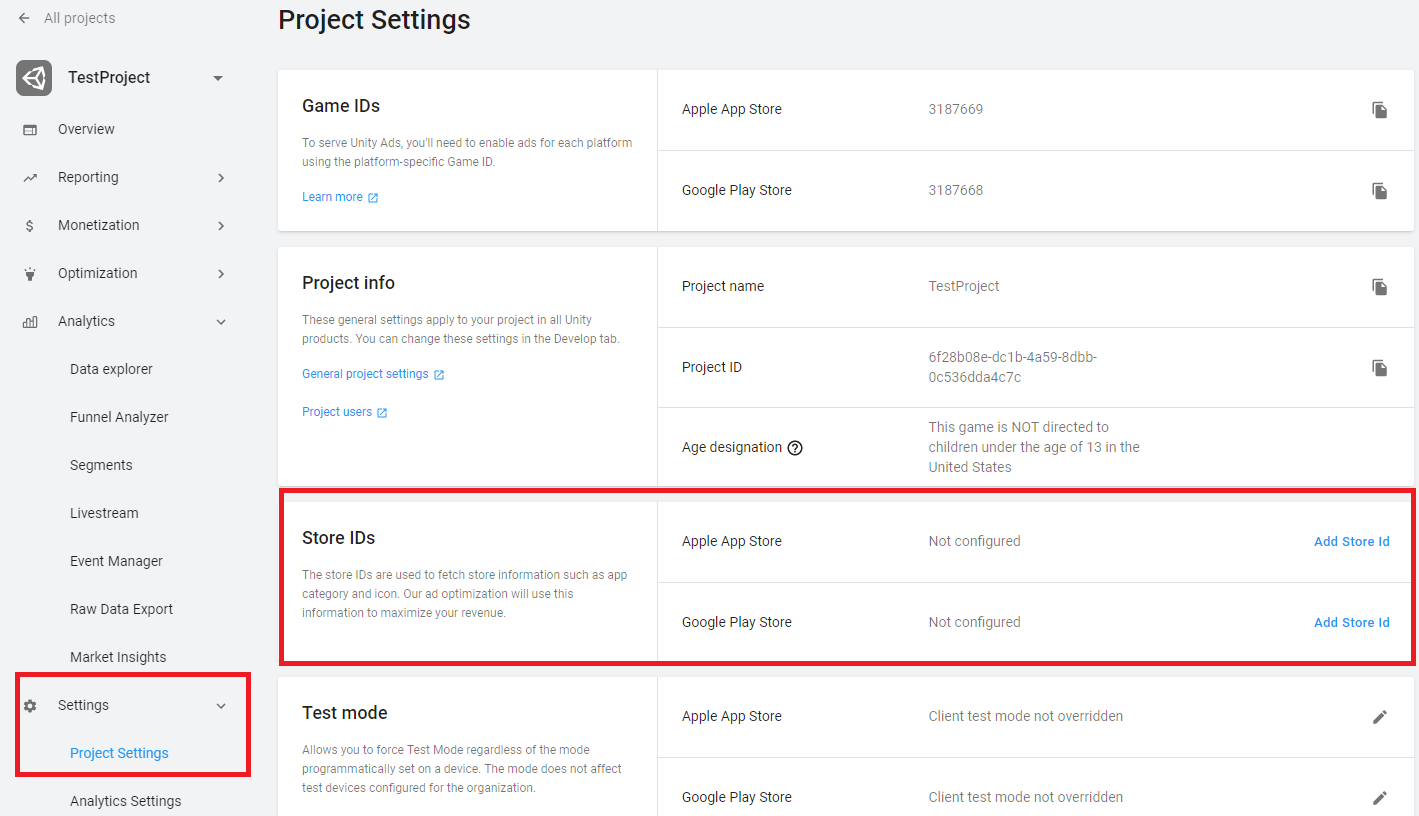Open the Project users link
Viewport: 1419px width, 816px height.
(337, 412)
